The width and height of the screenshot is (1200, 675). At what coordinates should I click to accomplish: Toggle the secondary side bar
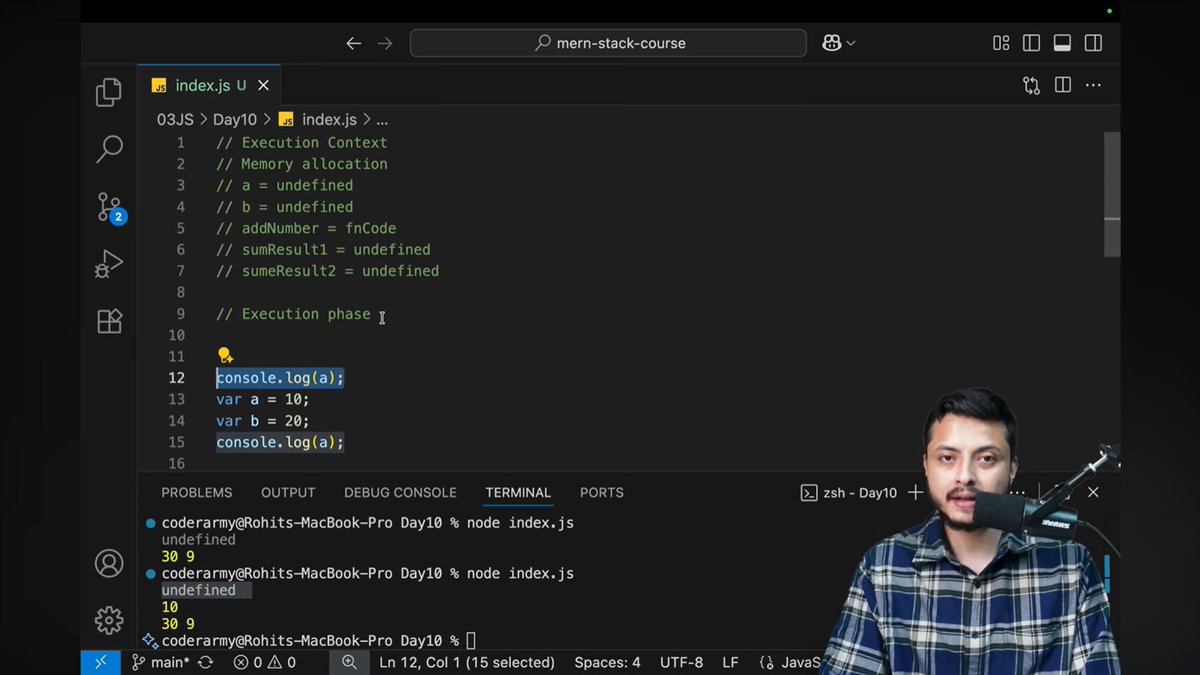1094,43
